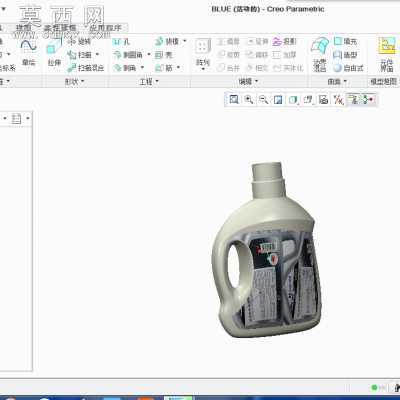Open the model tree columns dropdown arrow
Screen dimensions: 400x400
tap(28, 118)
